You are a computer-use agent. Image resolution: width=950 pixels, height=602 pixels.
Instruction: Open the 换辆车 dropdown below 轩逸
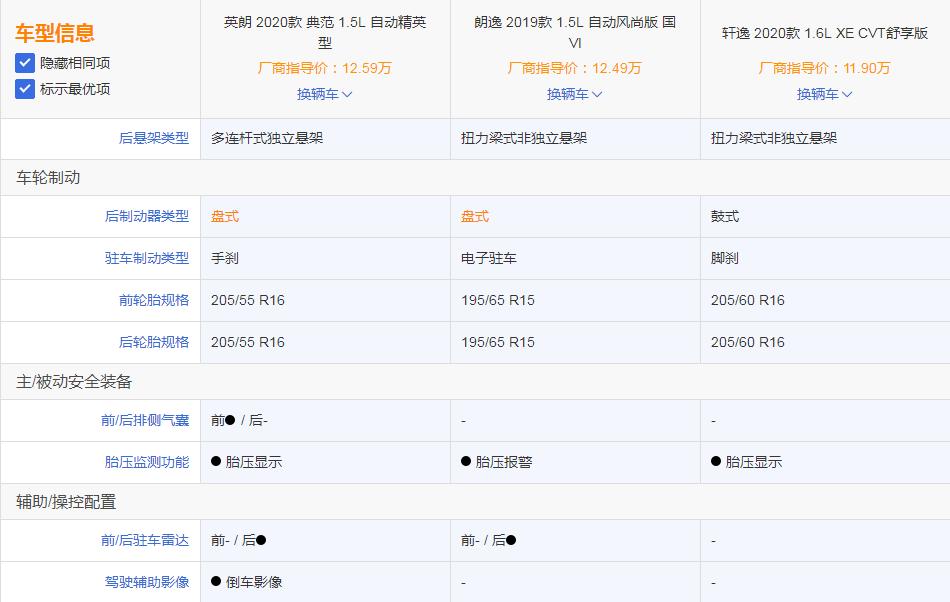(825, 94)
